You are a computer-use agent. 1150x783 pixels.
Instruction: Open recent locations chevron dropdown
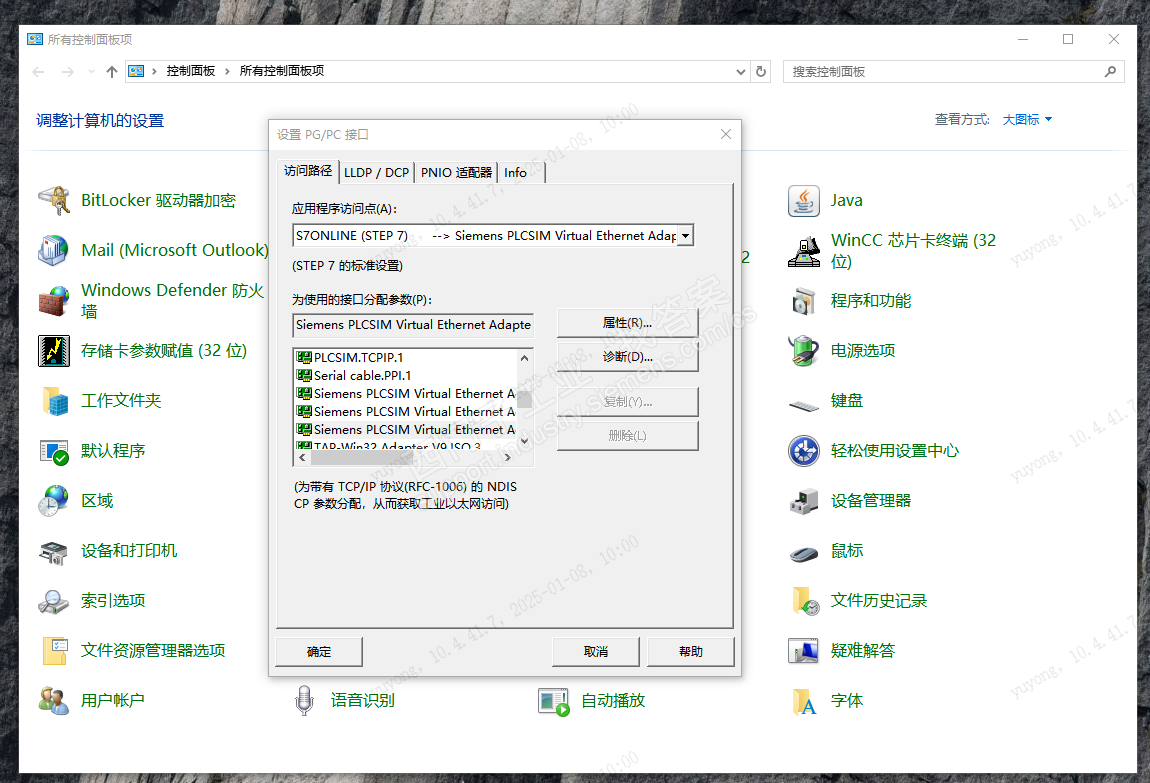point(91,71)
